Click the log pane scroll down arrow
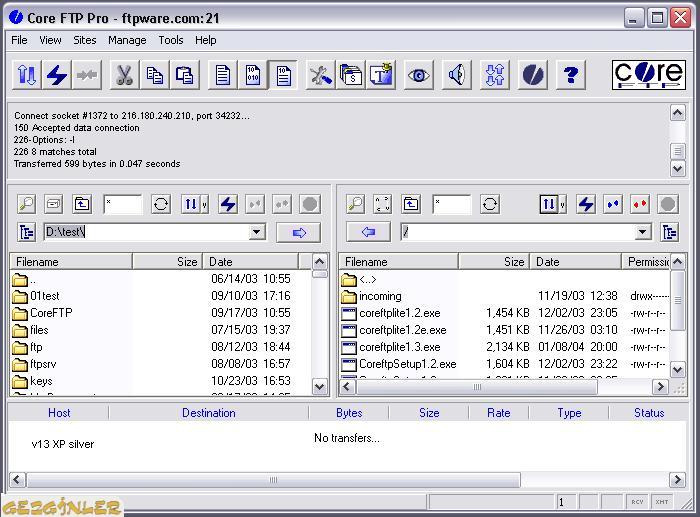The width and height of the screenshot is (700, 517). tap(678, 169)
